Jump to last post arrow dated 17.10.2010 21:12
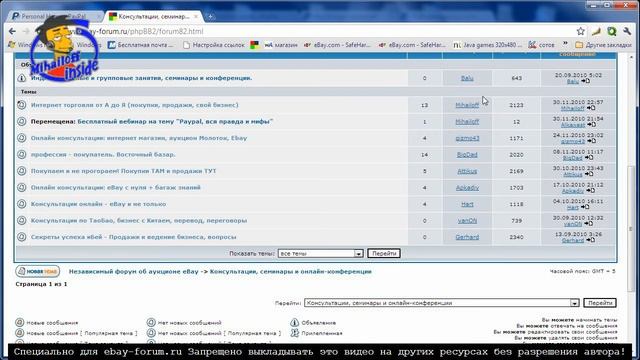 coord(590,191)
